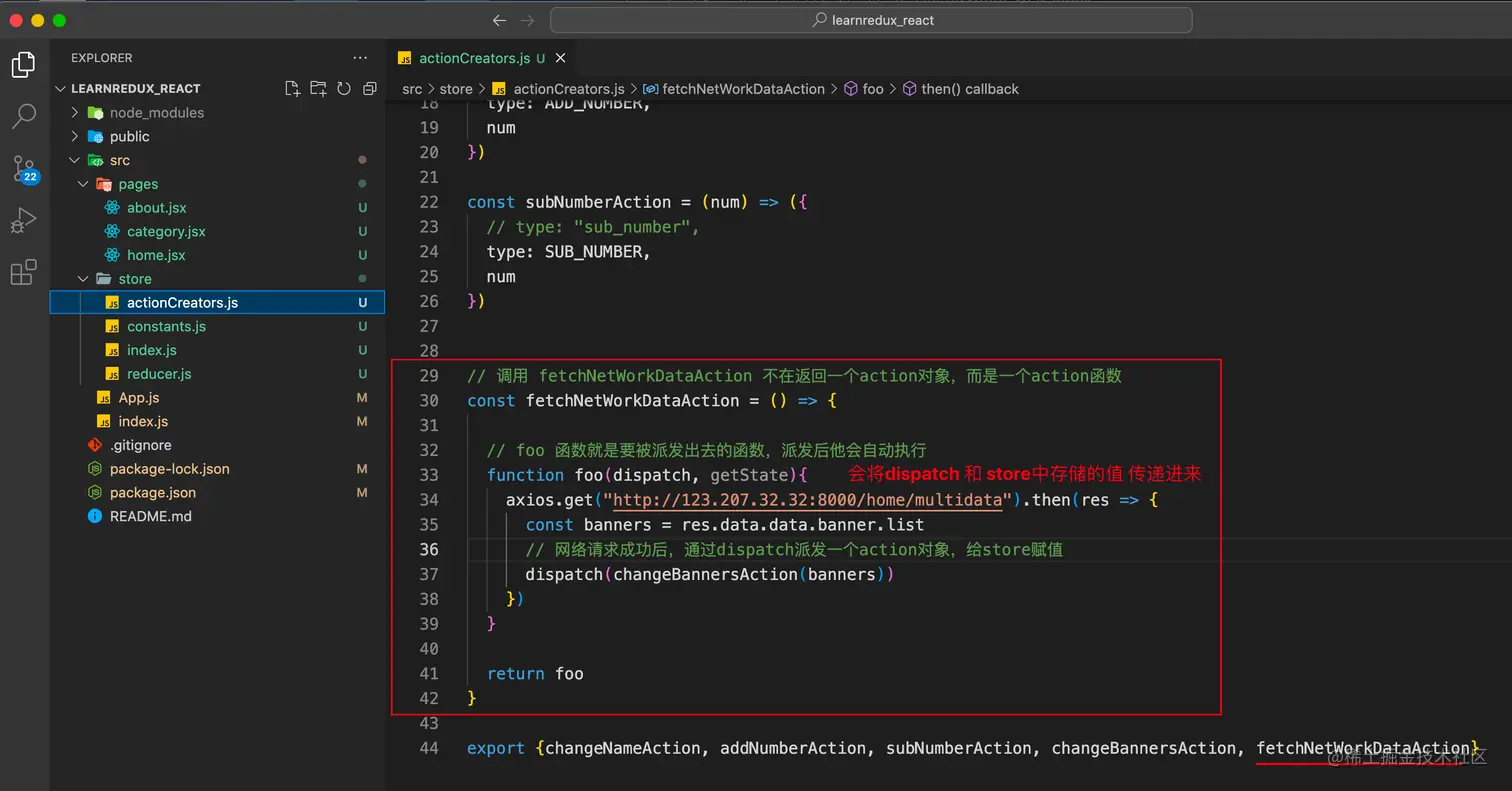The width and height of the screenshot is (1512, 791).
Task: Click 'const banners' on line 35
Action: click(588, 525)
